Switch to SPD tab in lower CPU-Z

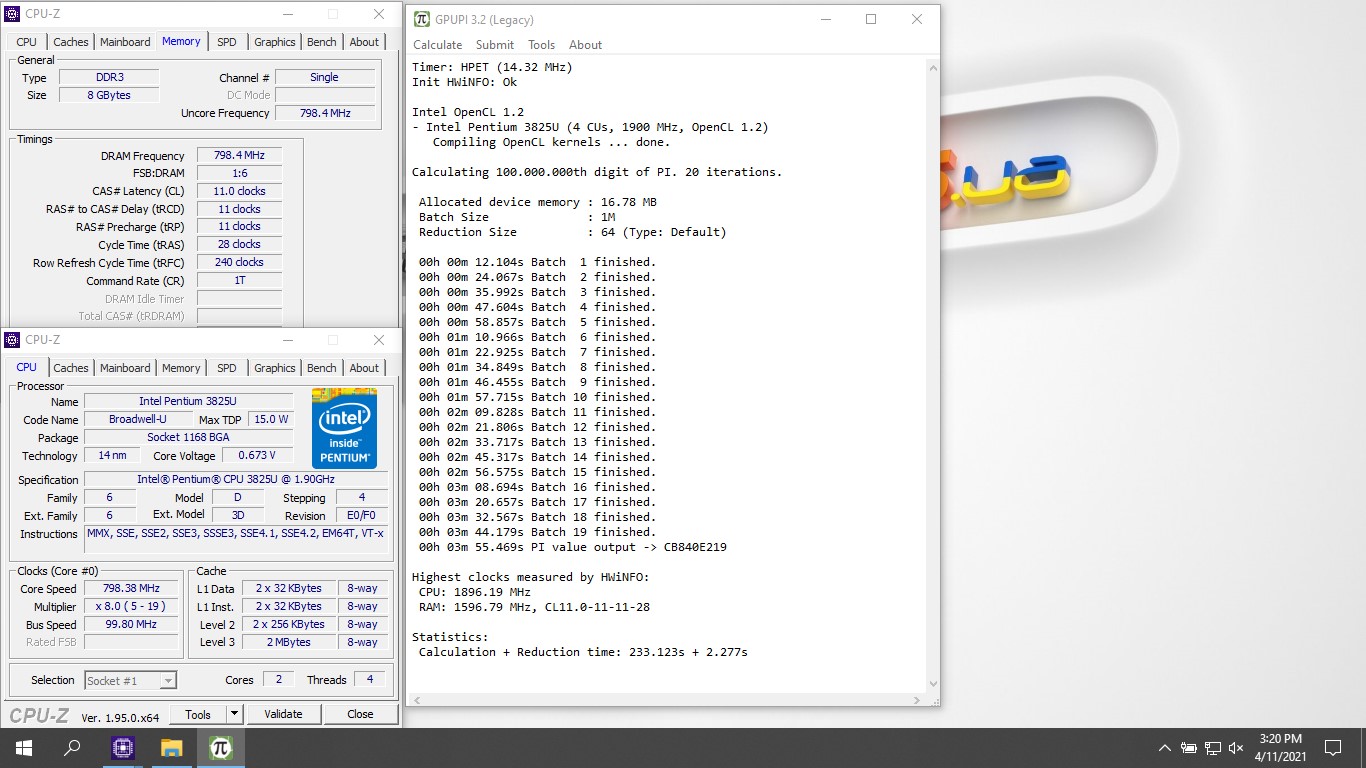[227, 368]
